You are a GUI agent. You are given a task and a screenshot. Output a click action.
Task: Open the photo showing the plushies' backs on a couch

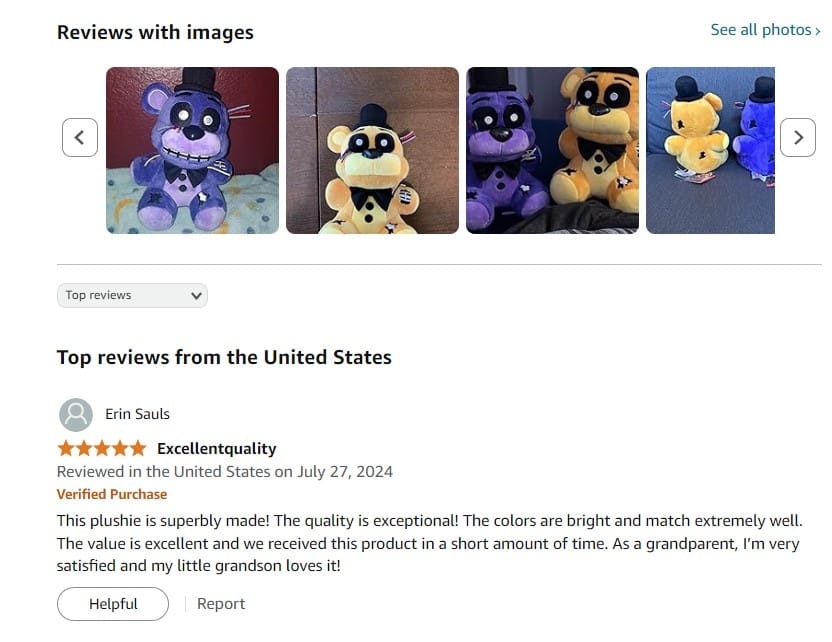click(710, 150)
